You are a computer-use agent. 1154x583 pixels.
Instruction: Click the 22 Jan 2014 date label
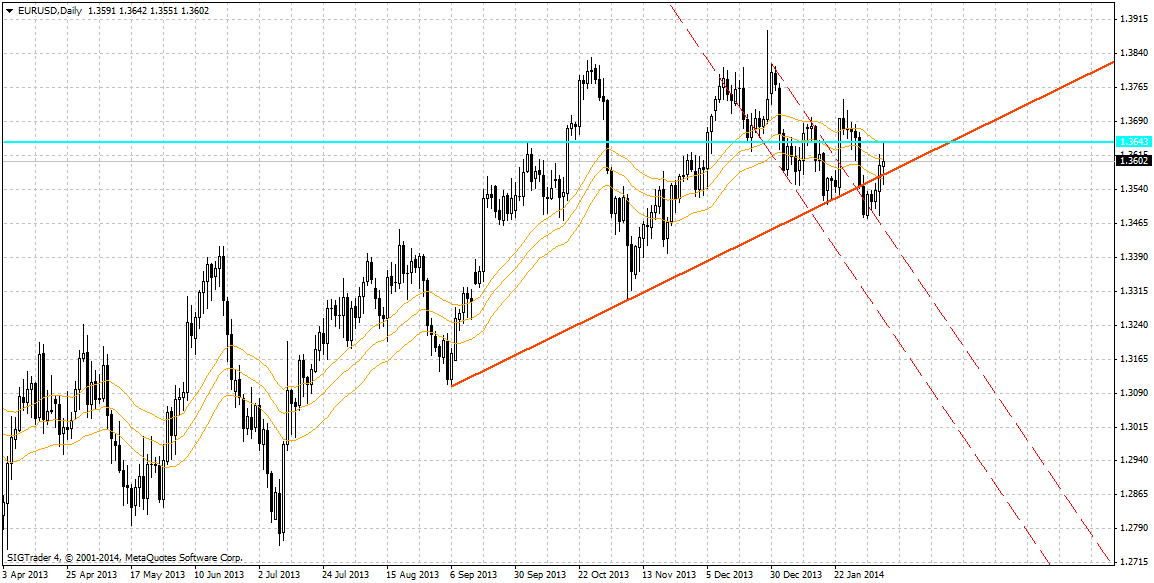pyautogui.click(x=860, y=574)
